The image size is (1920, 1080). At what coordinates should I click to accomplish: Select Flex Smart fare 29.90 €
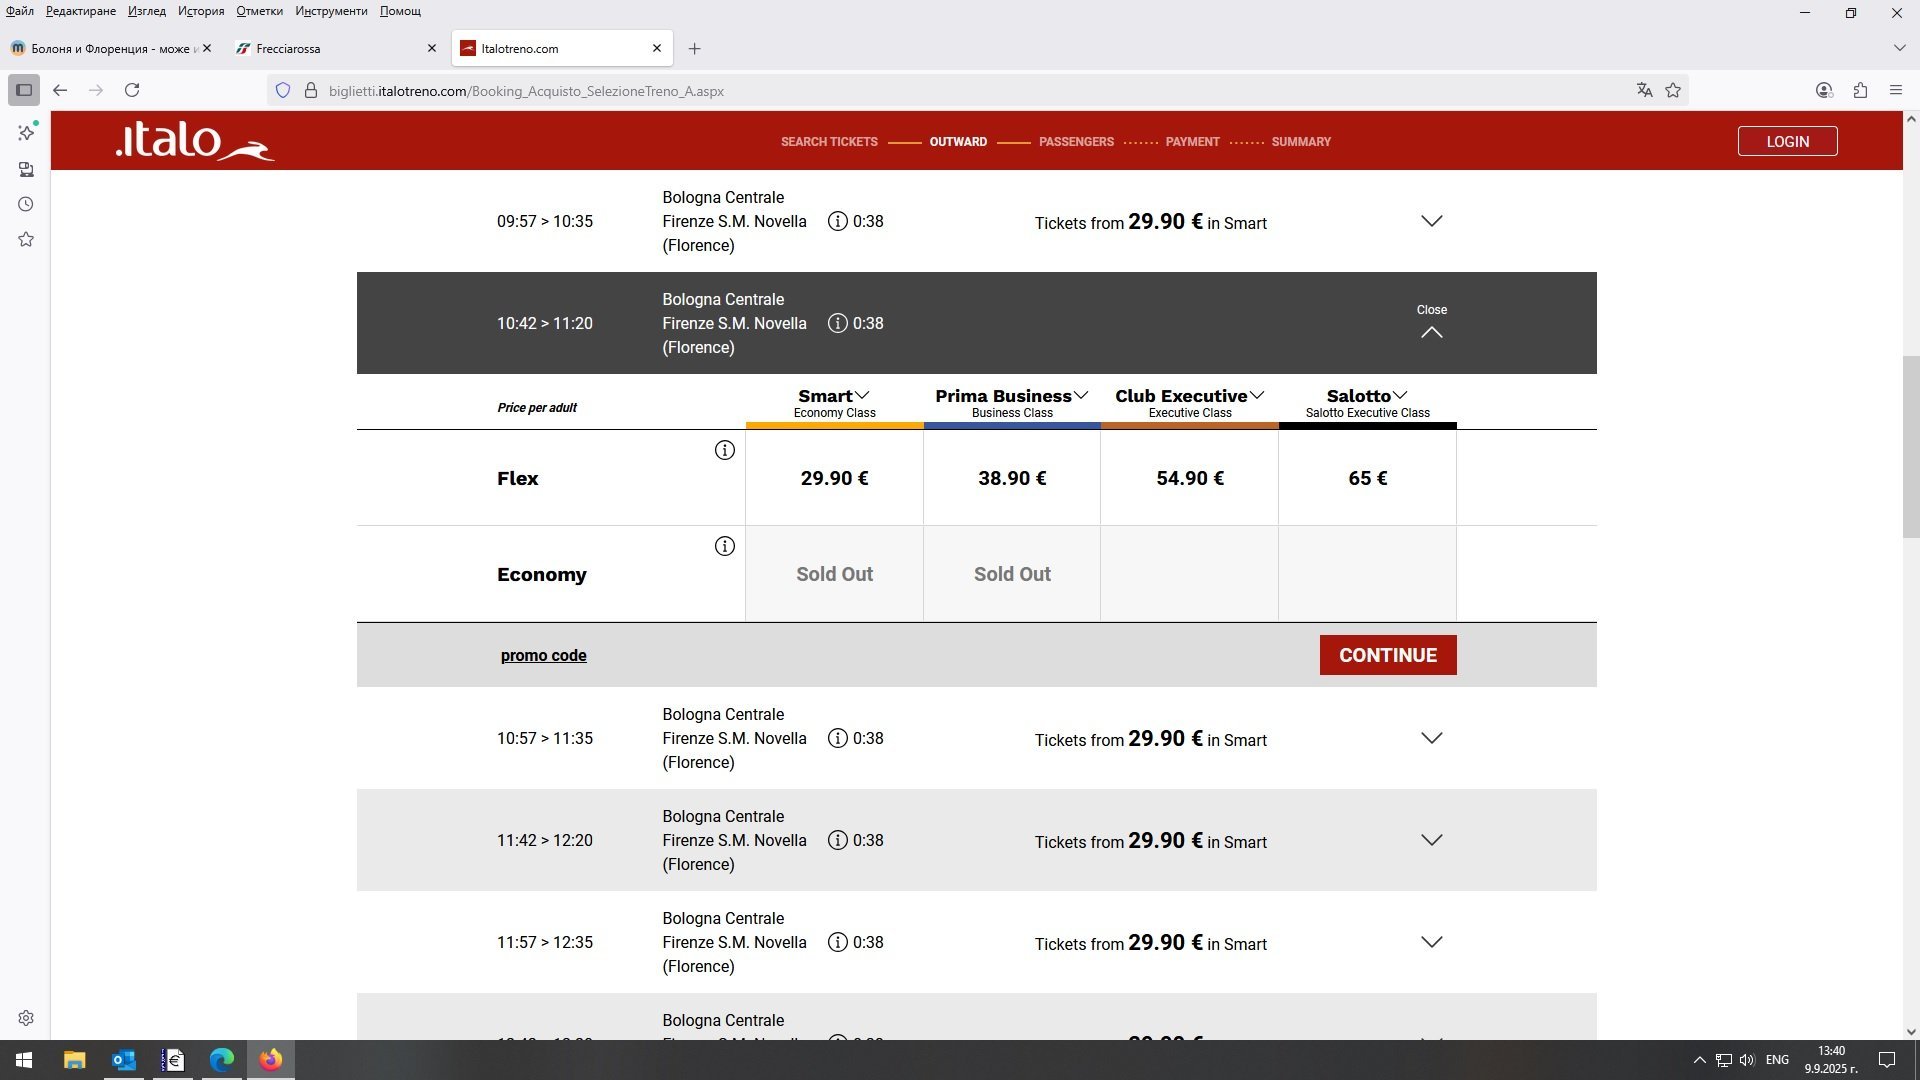point(834,478)
